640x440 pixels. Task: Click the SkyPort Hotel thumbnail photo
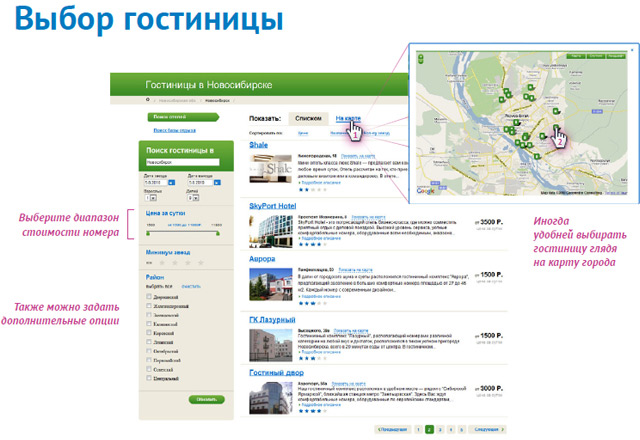(271, 231)
